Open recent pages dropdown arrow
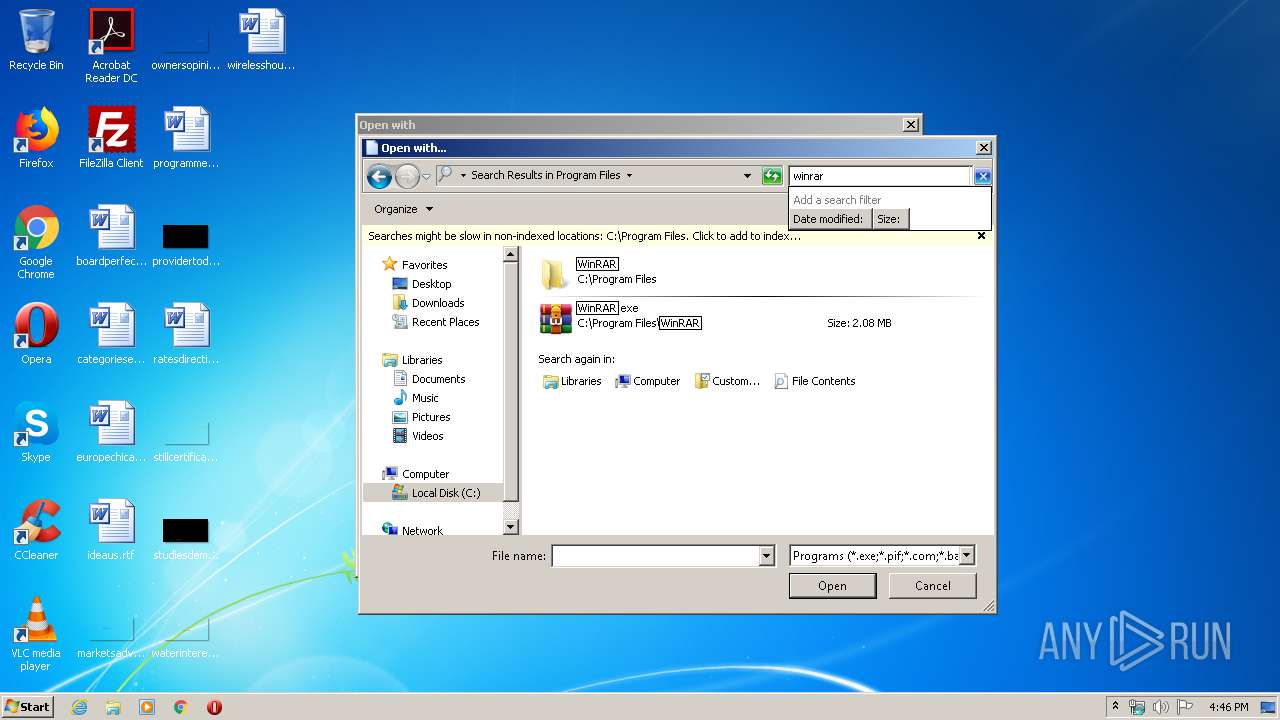 pyautogui.click(x=427, y=177)
